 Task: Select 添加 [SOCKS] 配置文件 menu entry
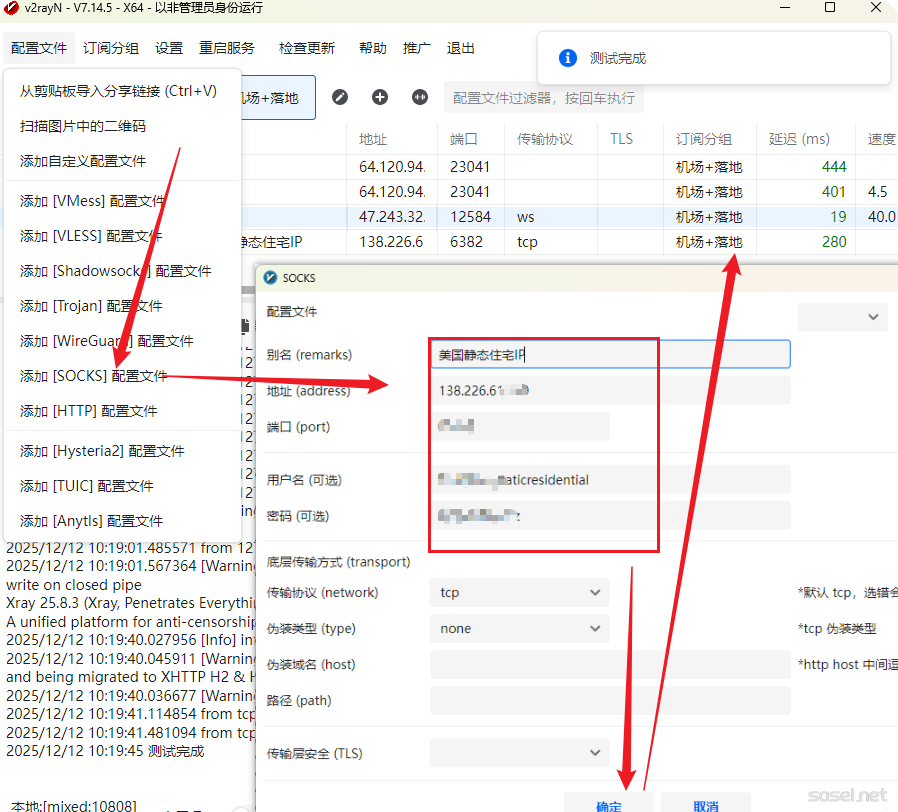(x=94, y=376)
